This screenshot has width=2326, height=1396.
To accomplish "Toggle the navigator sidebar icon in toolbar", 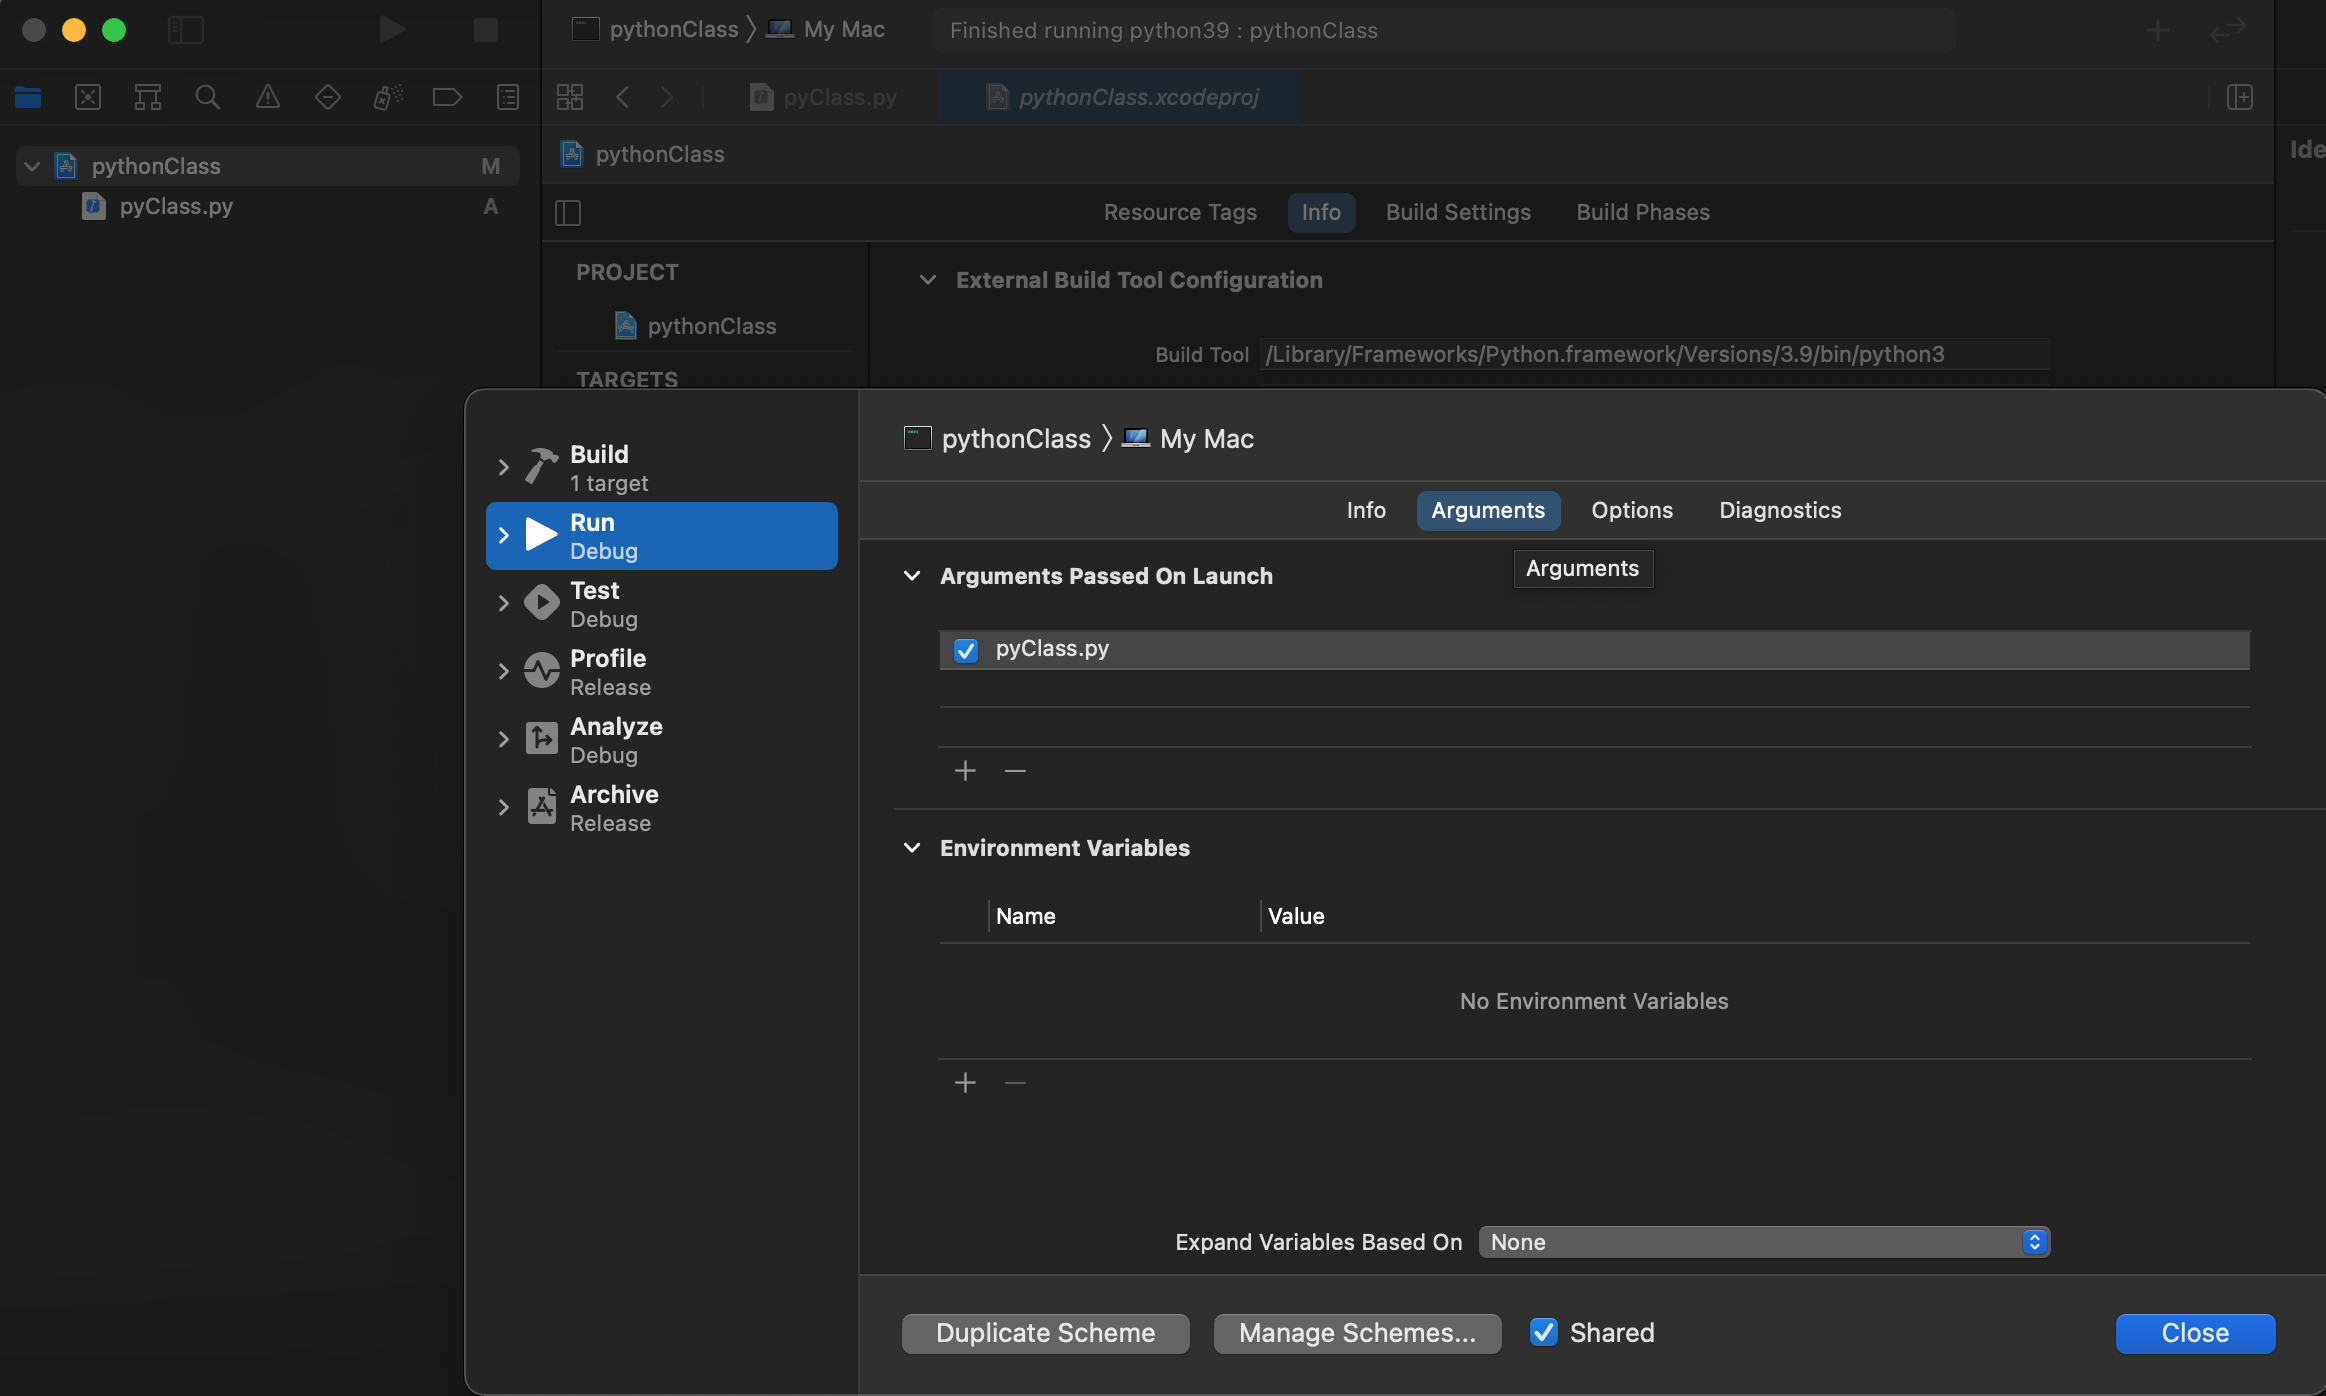I will click(185, 30).
